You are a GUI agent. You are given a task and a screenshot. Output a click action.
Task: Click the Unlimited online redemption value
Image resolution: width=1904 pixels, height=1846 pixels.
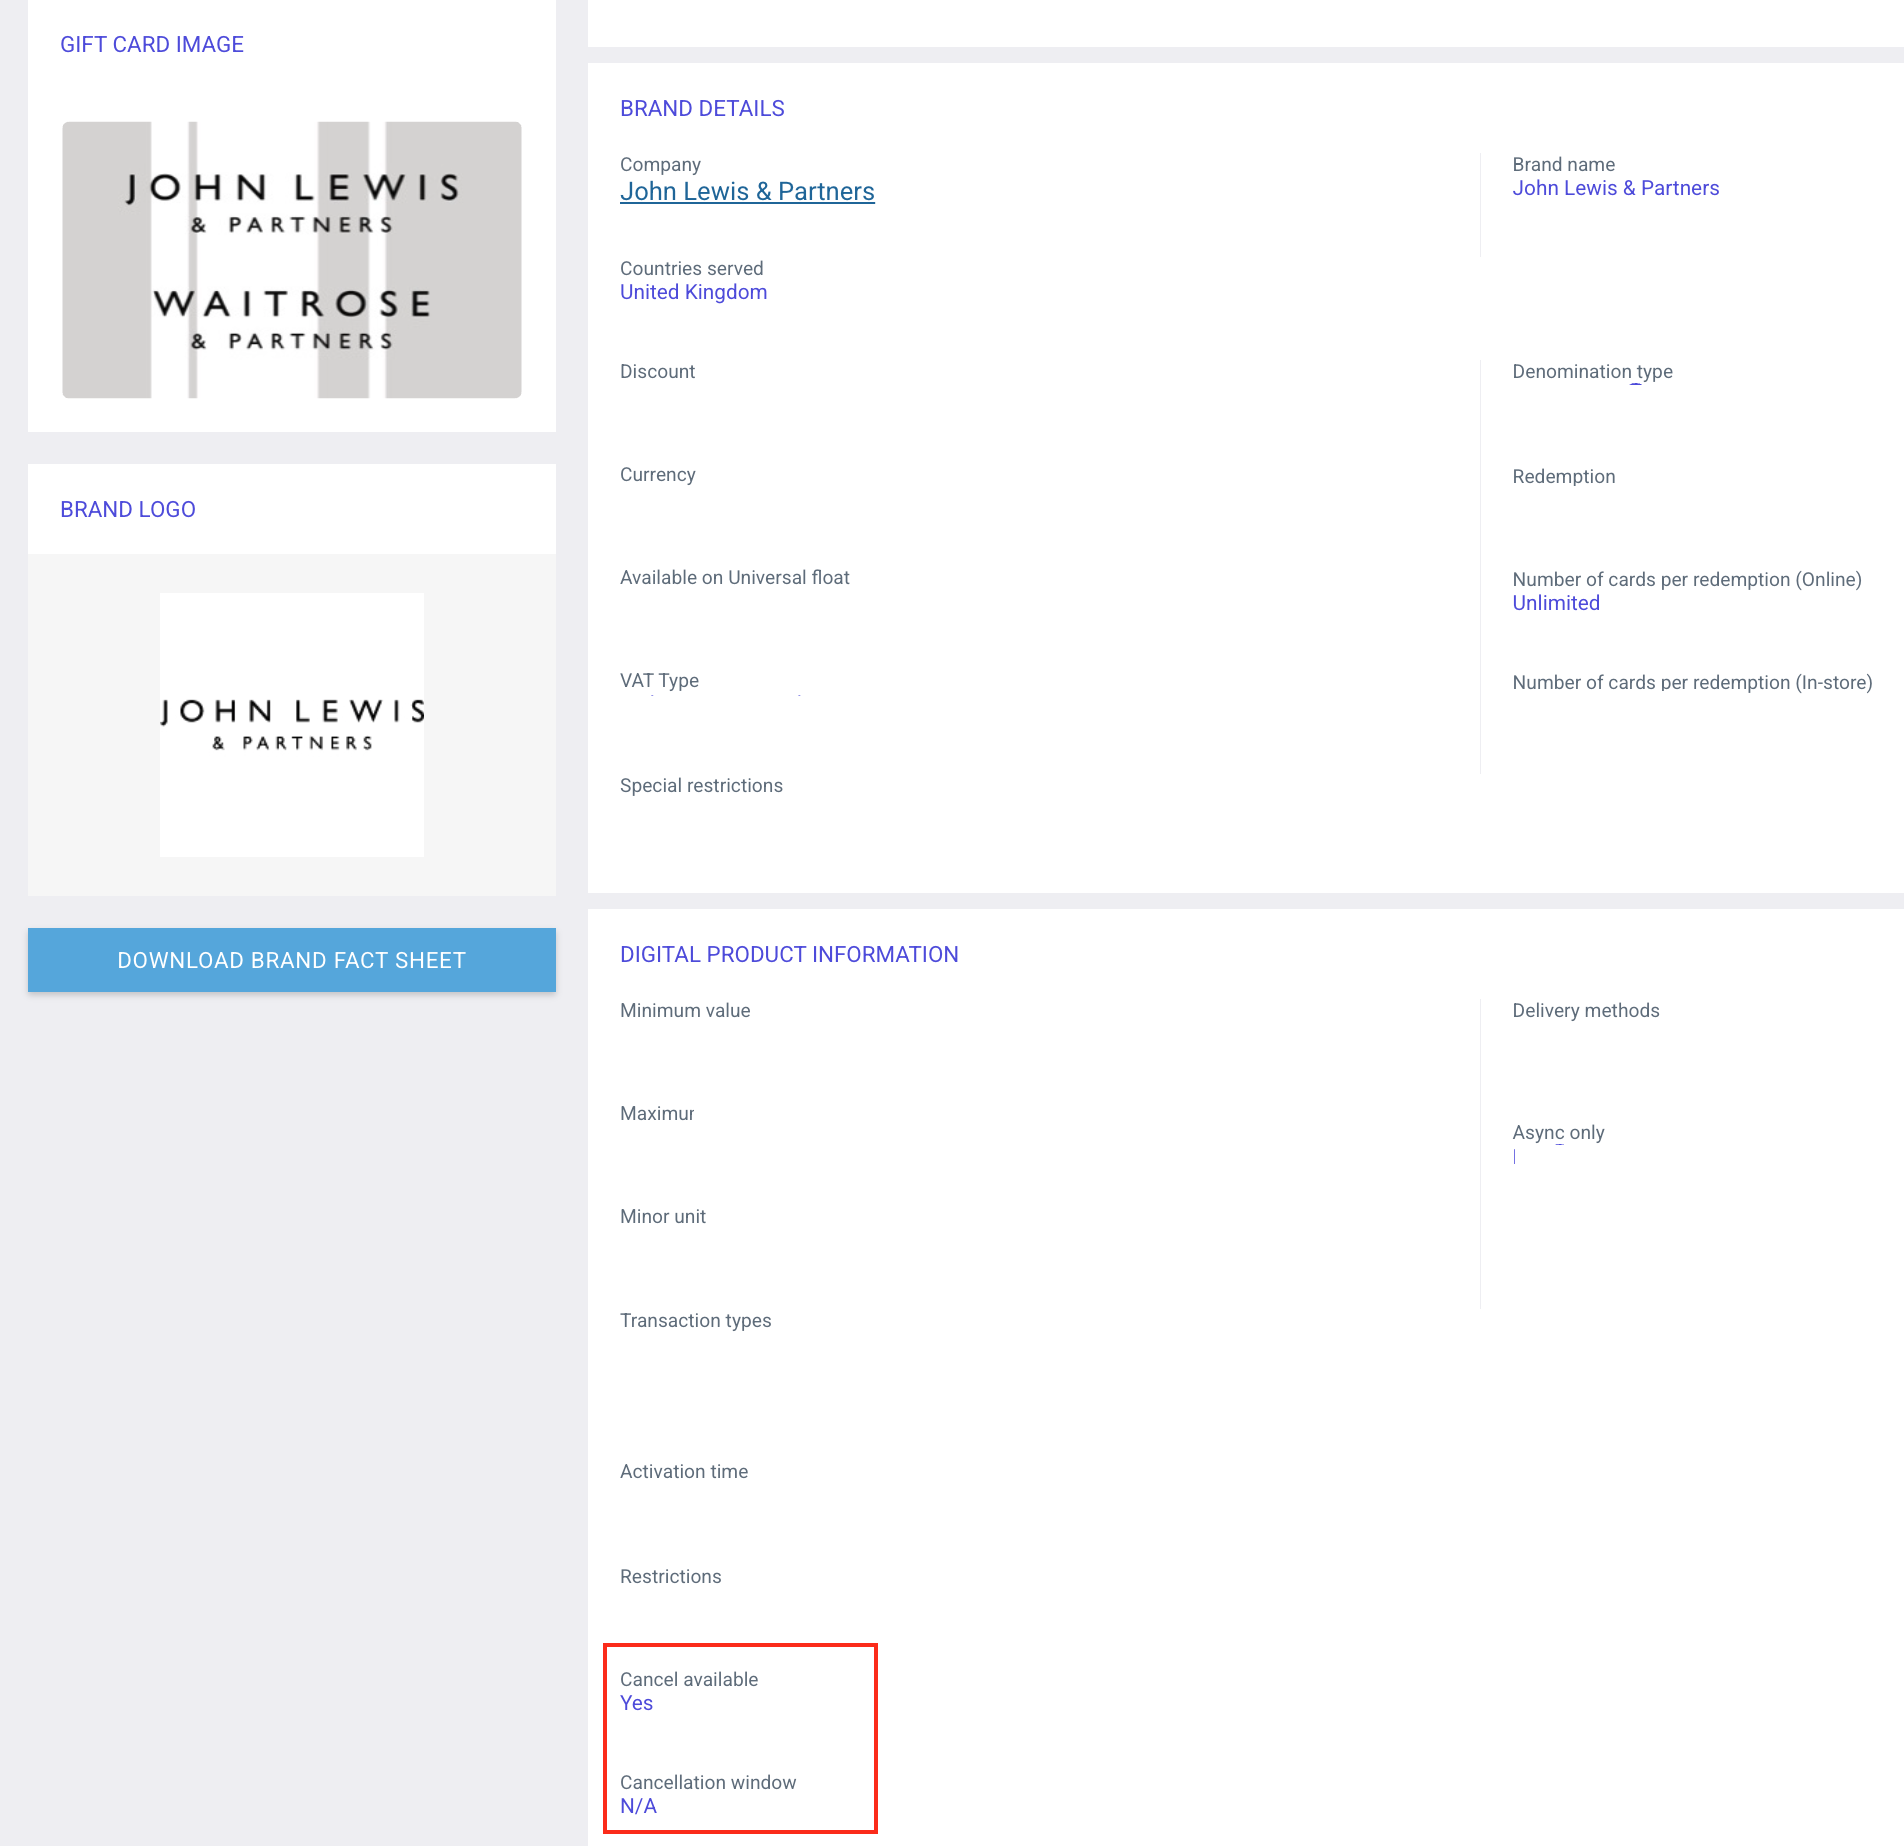pos(1556,603)
